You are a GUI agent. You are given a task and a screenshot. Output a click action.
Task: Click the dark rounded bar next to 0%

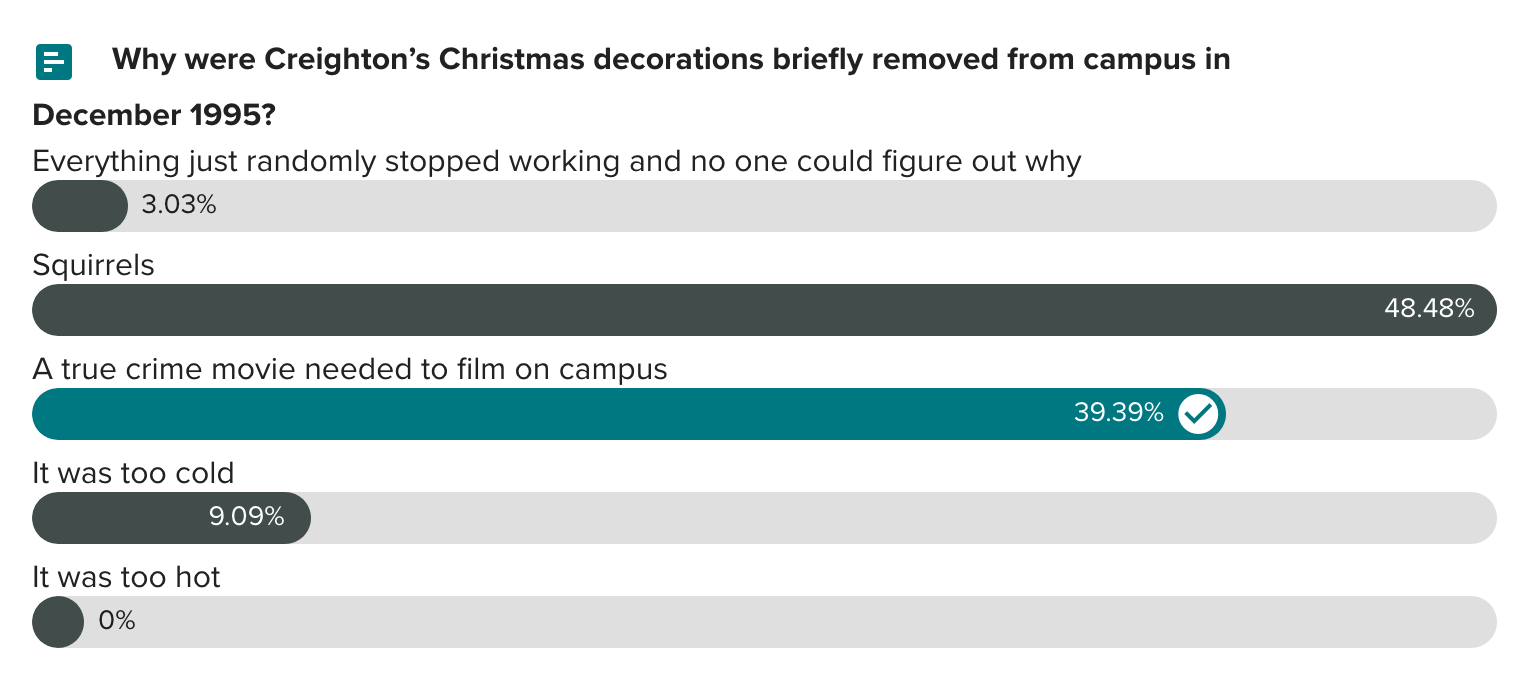58,621
